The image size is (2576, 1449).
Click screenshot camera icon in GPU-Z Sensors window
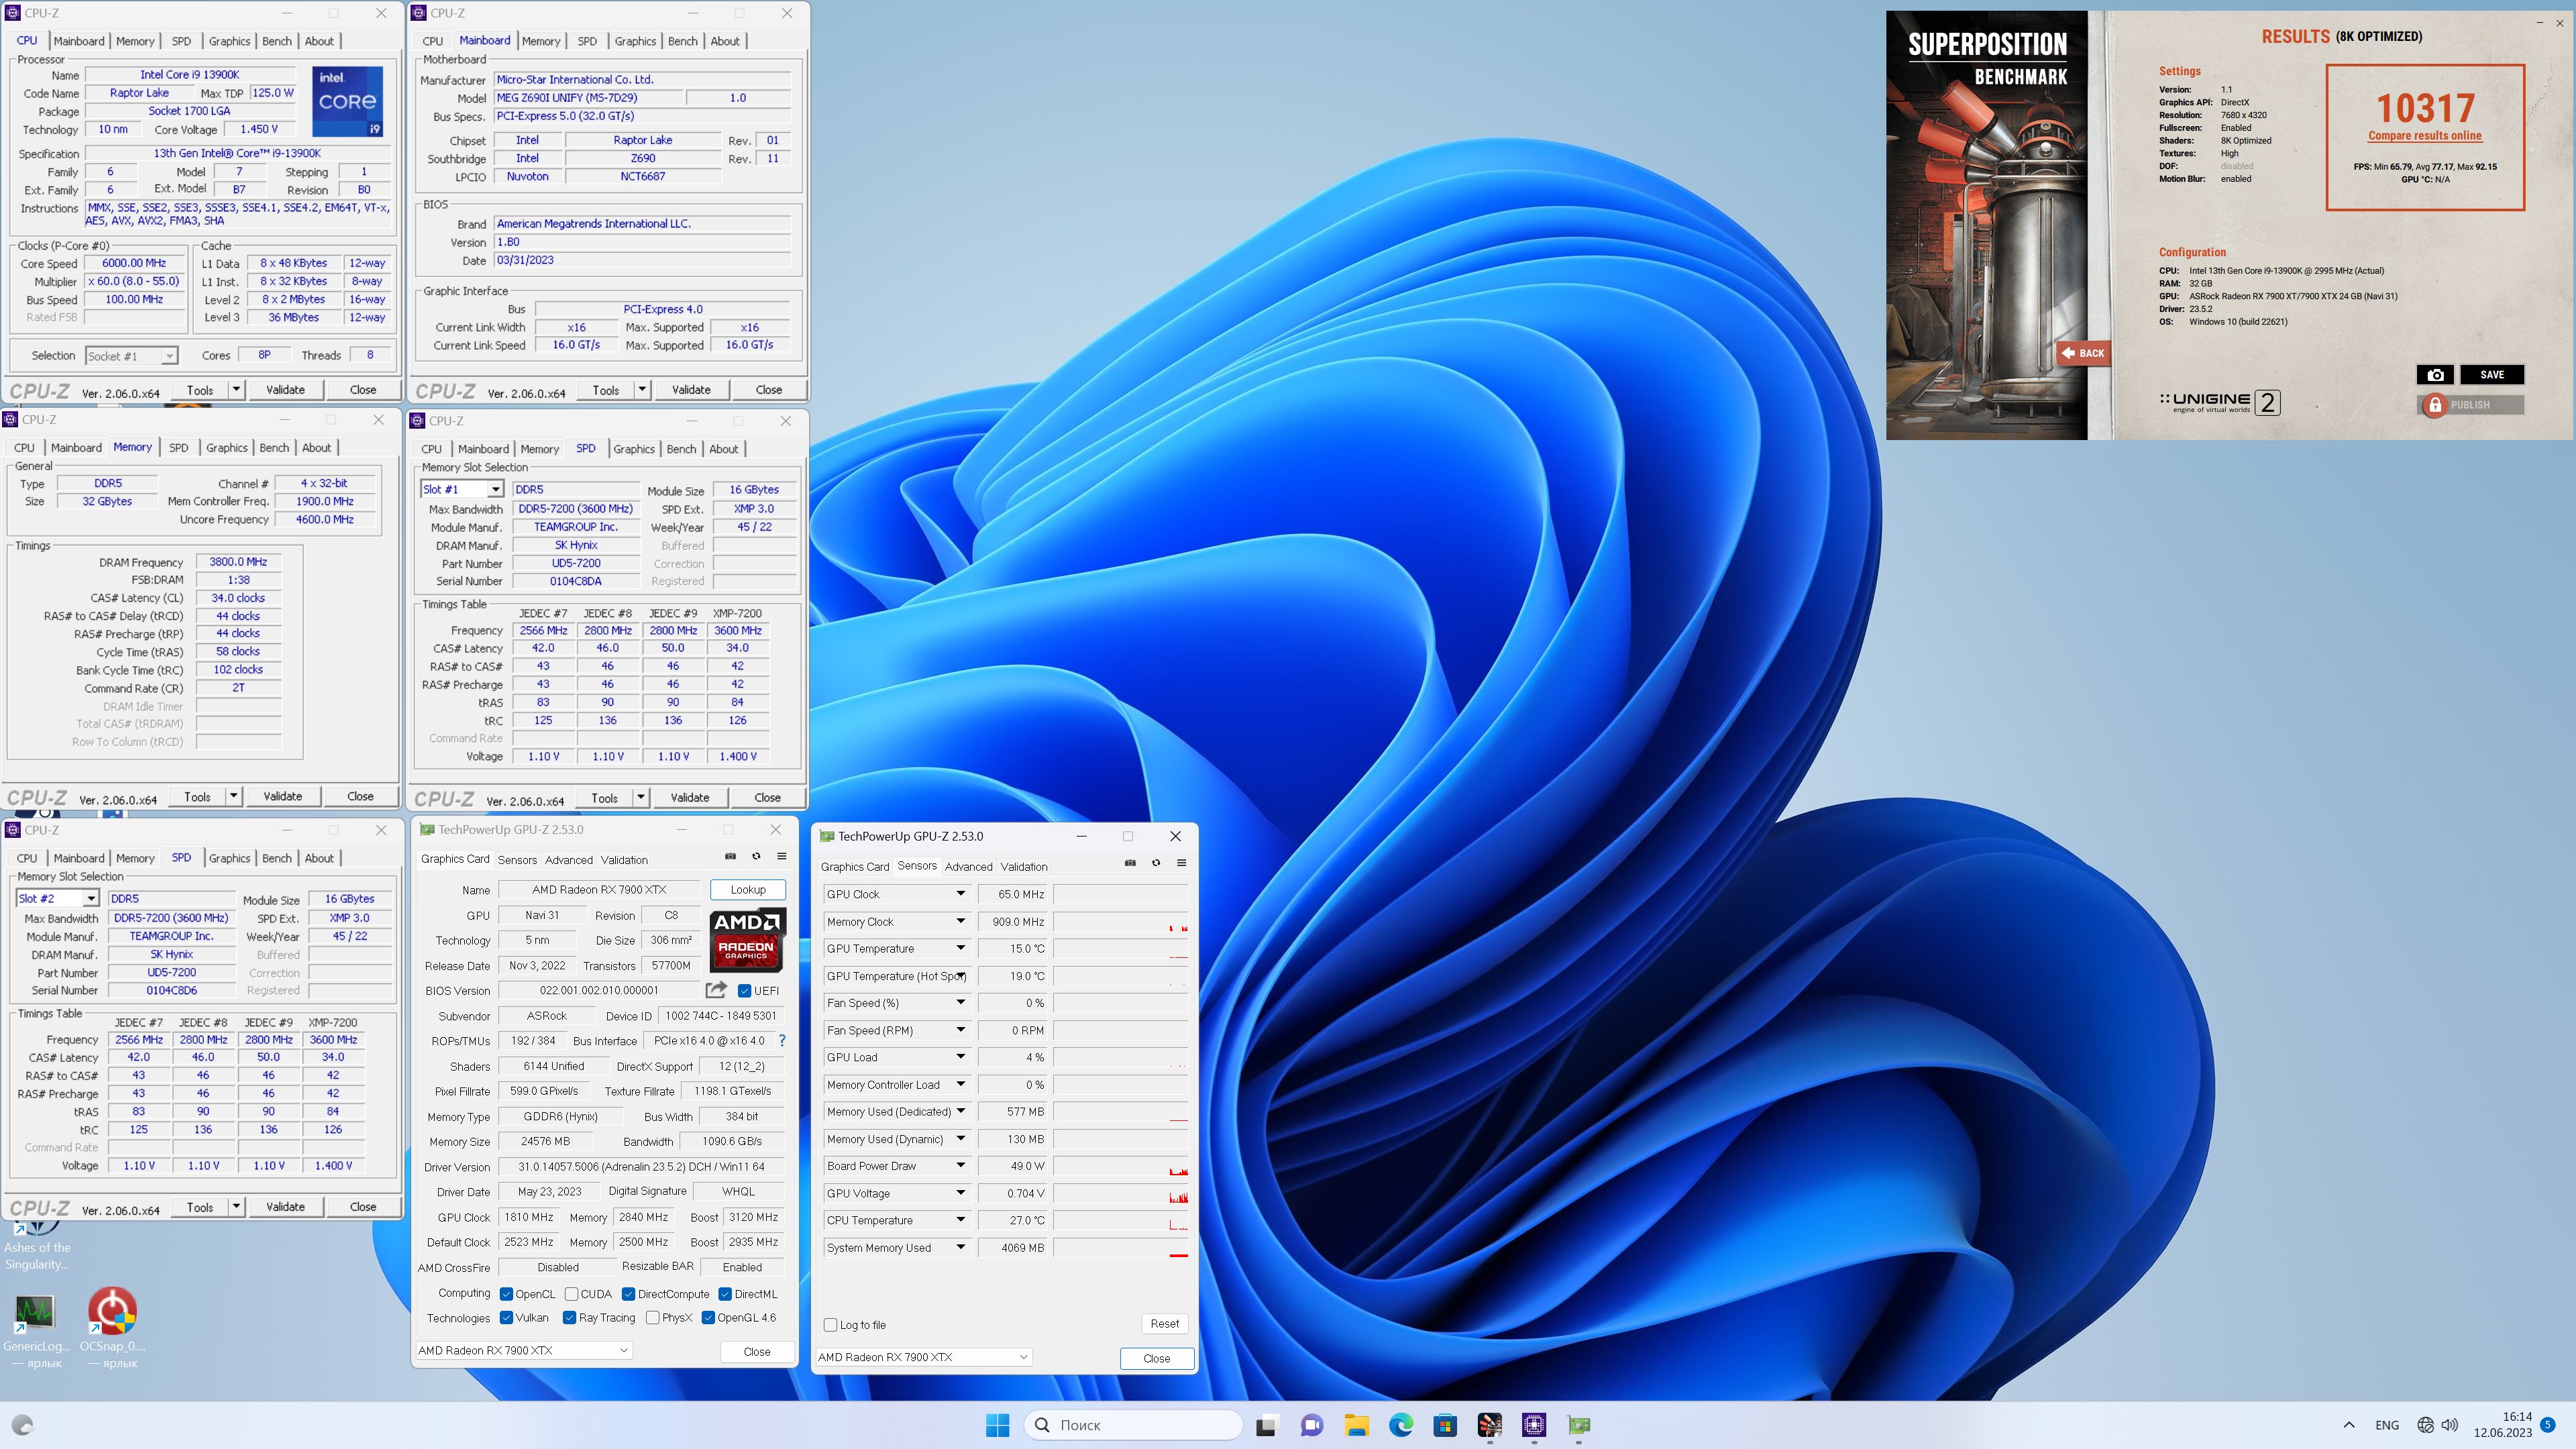(x=1130, y=863)
